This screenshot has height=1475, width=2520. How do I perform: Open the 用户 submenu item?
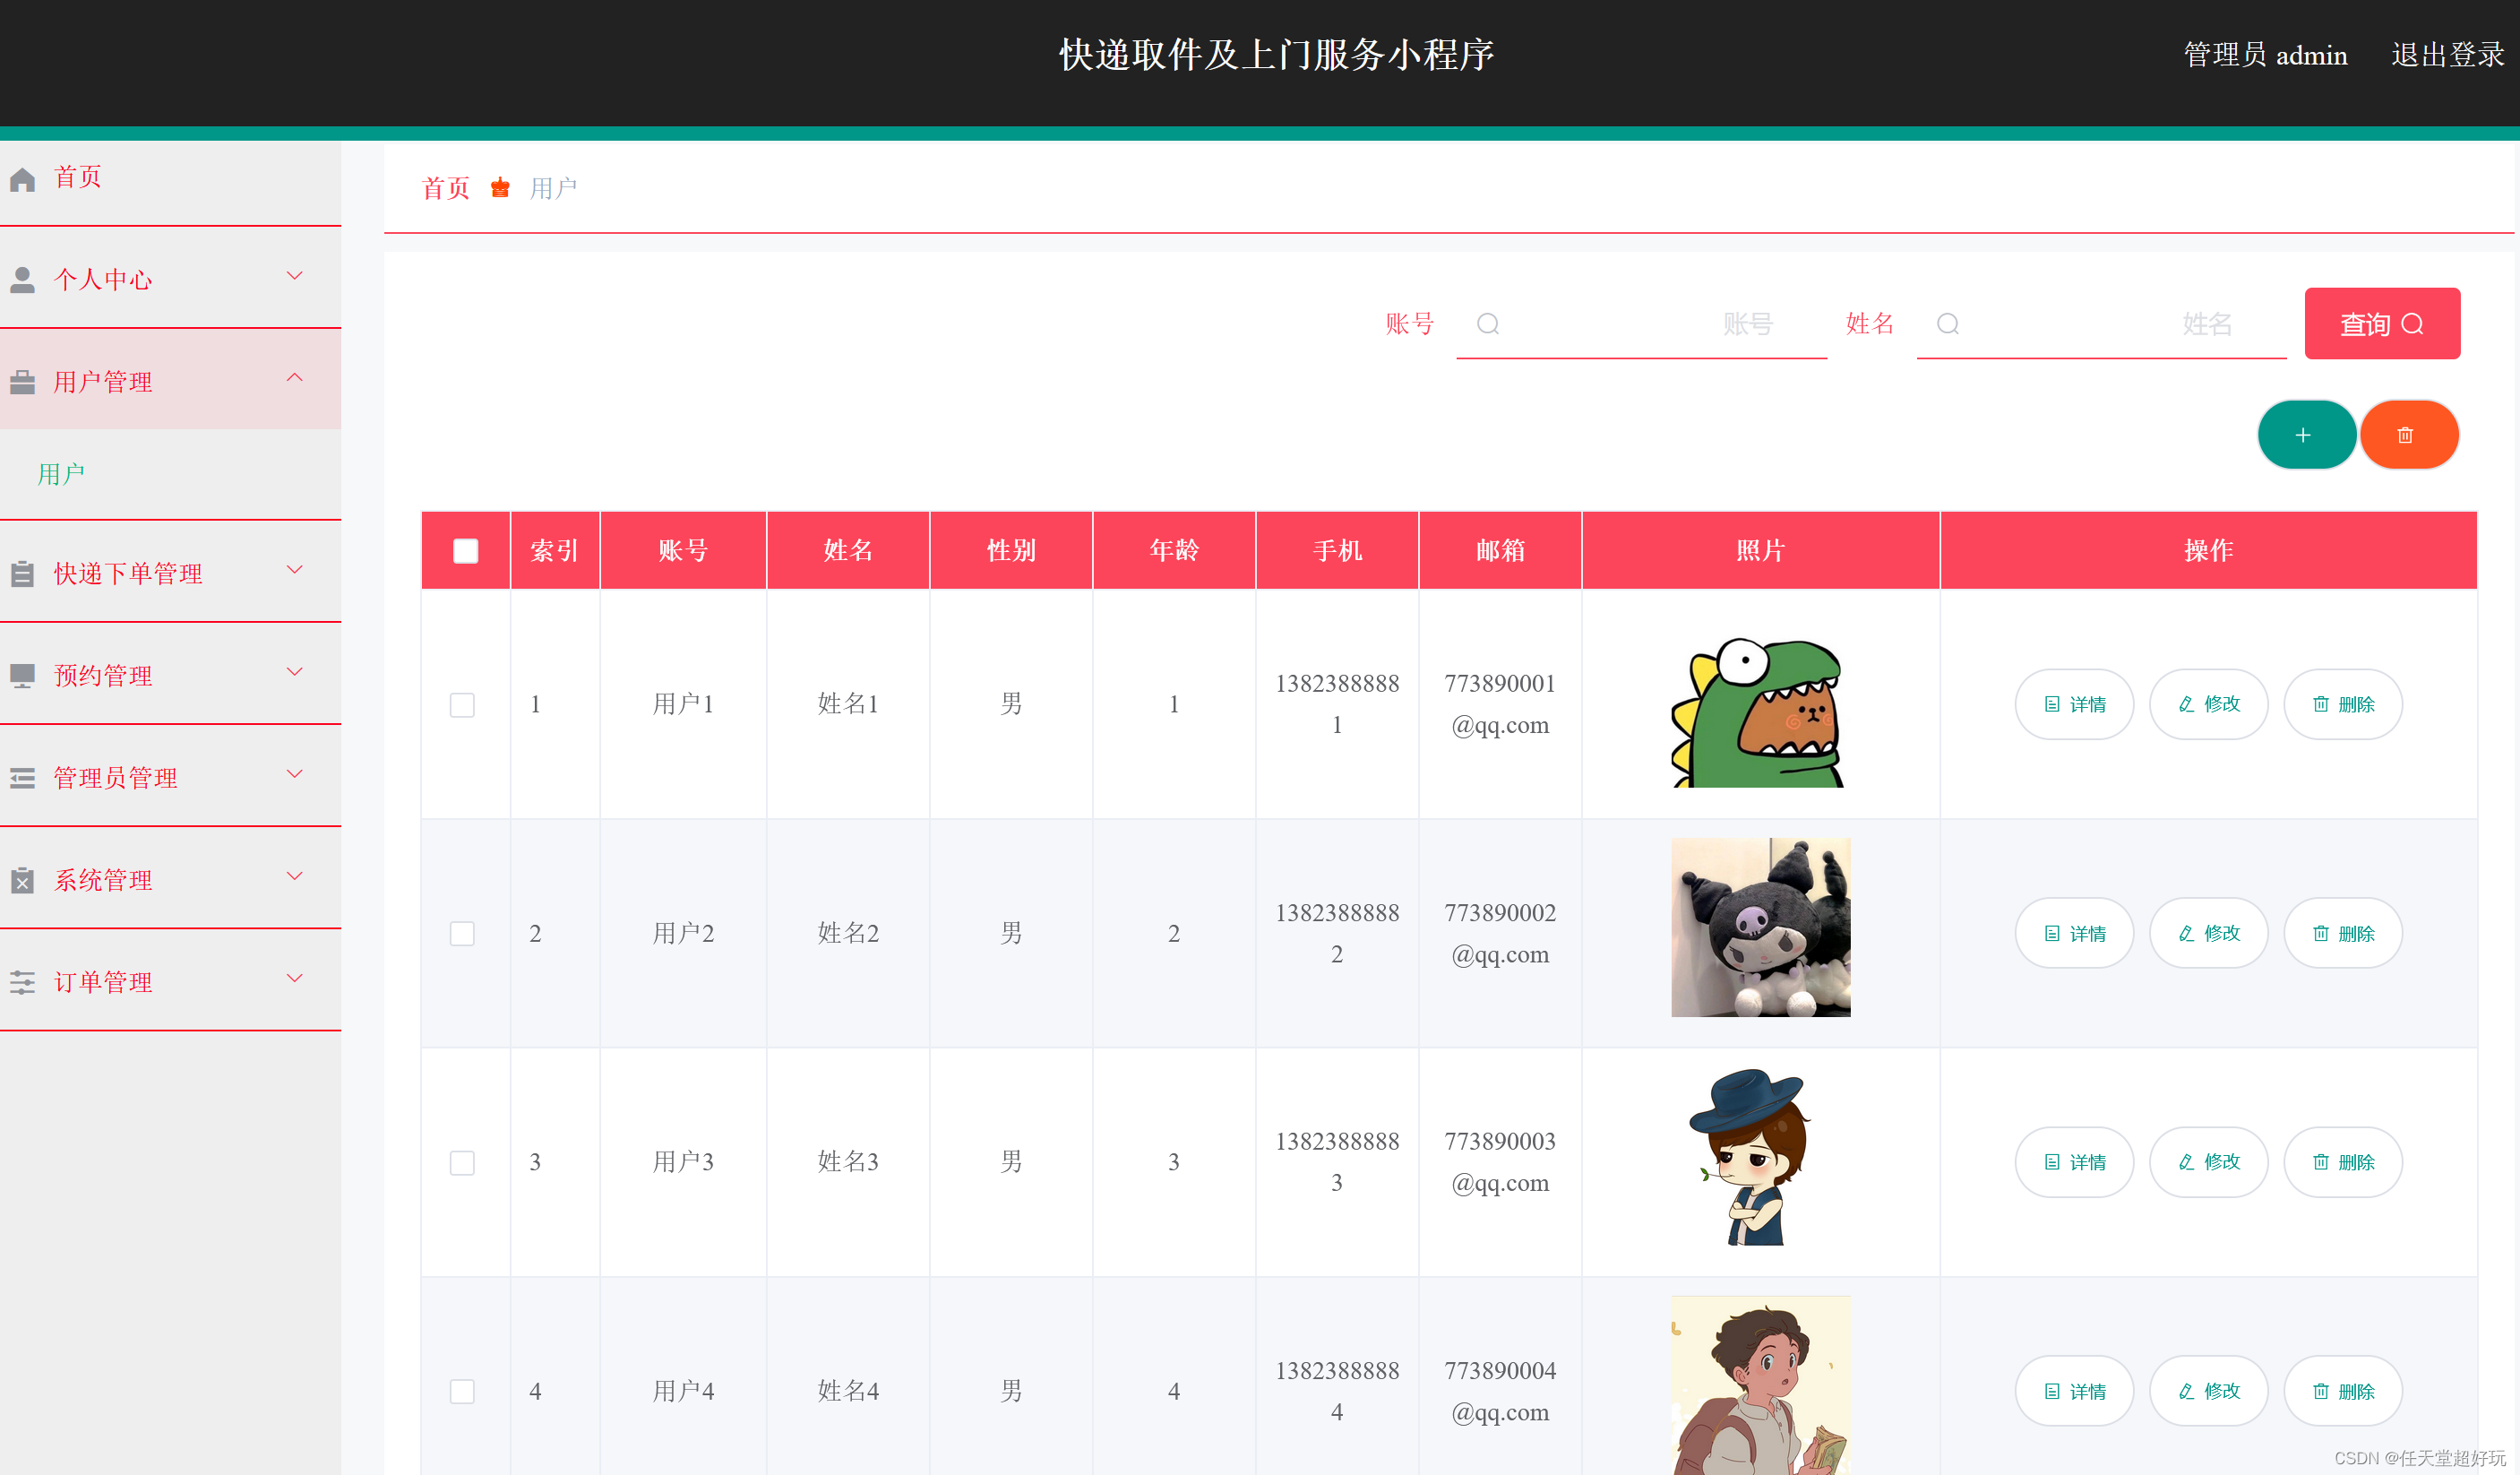tap(62, 474)
